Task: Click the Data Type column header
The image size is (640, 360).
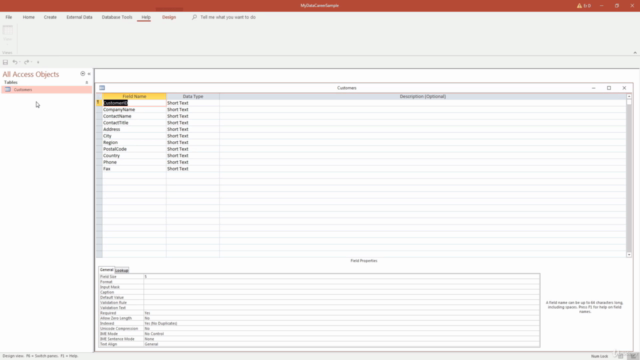Action: [193, 96]
